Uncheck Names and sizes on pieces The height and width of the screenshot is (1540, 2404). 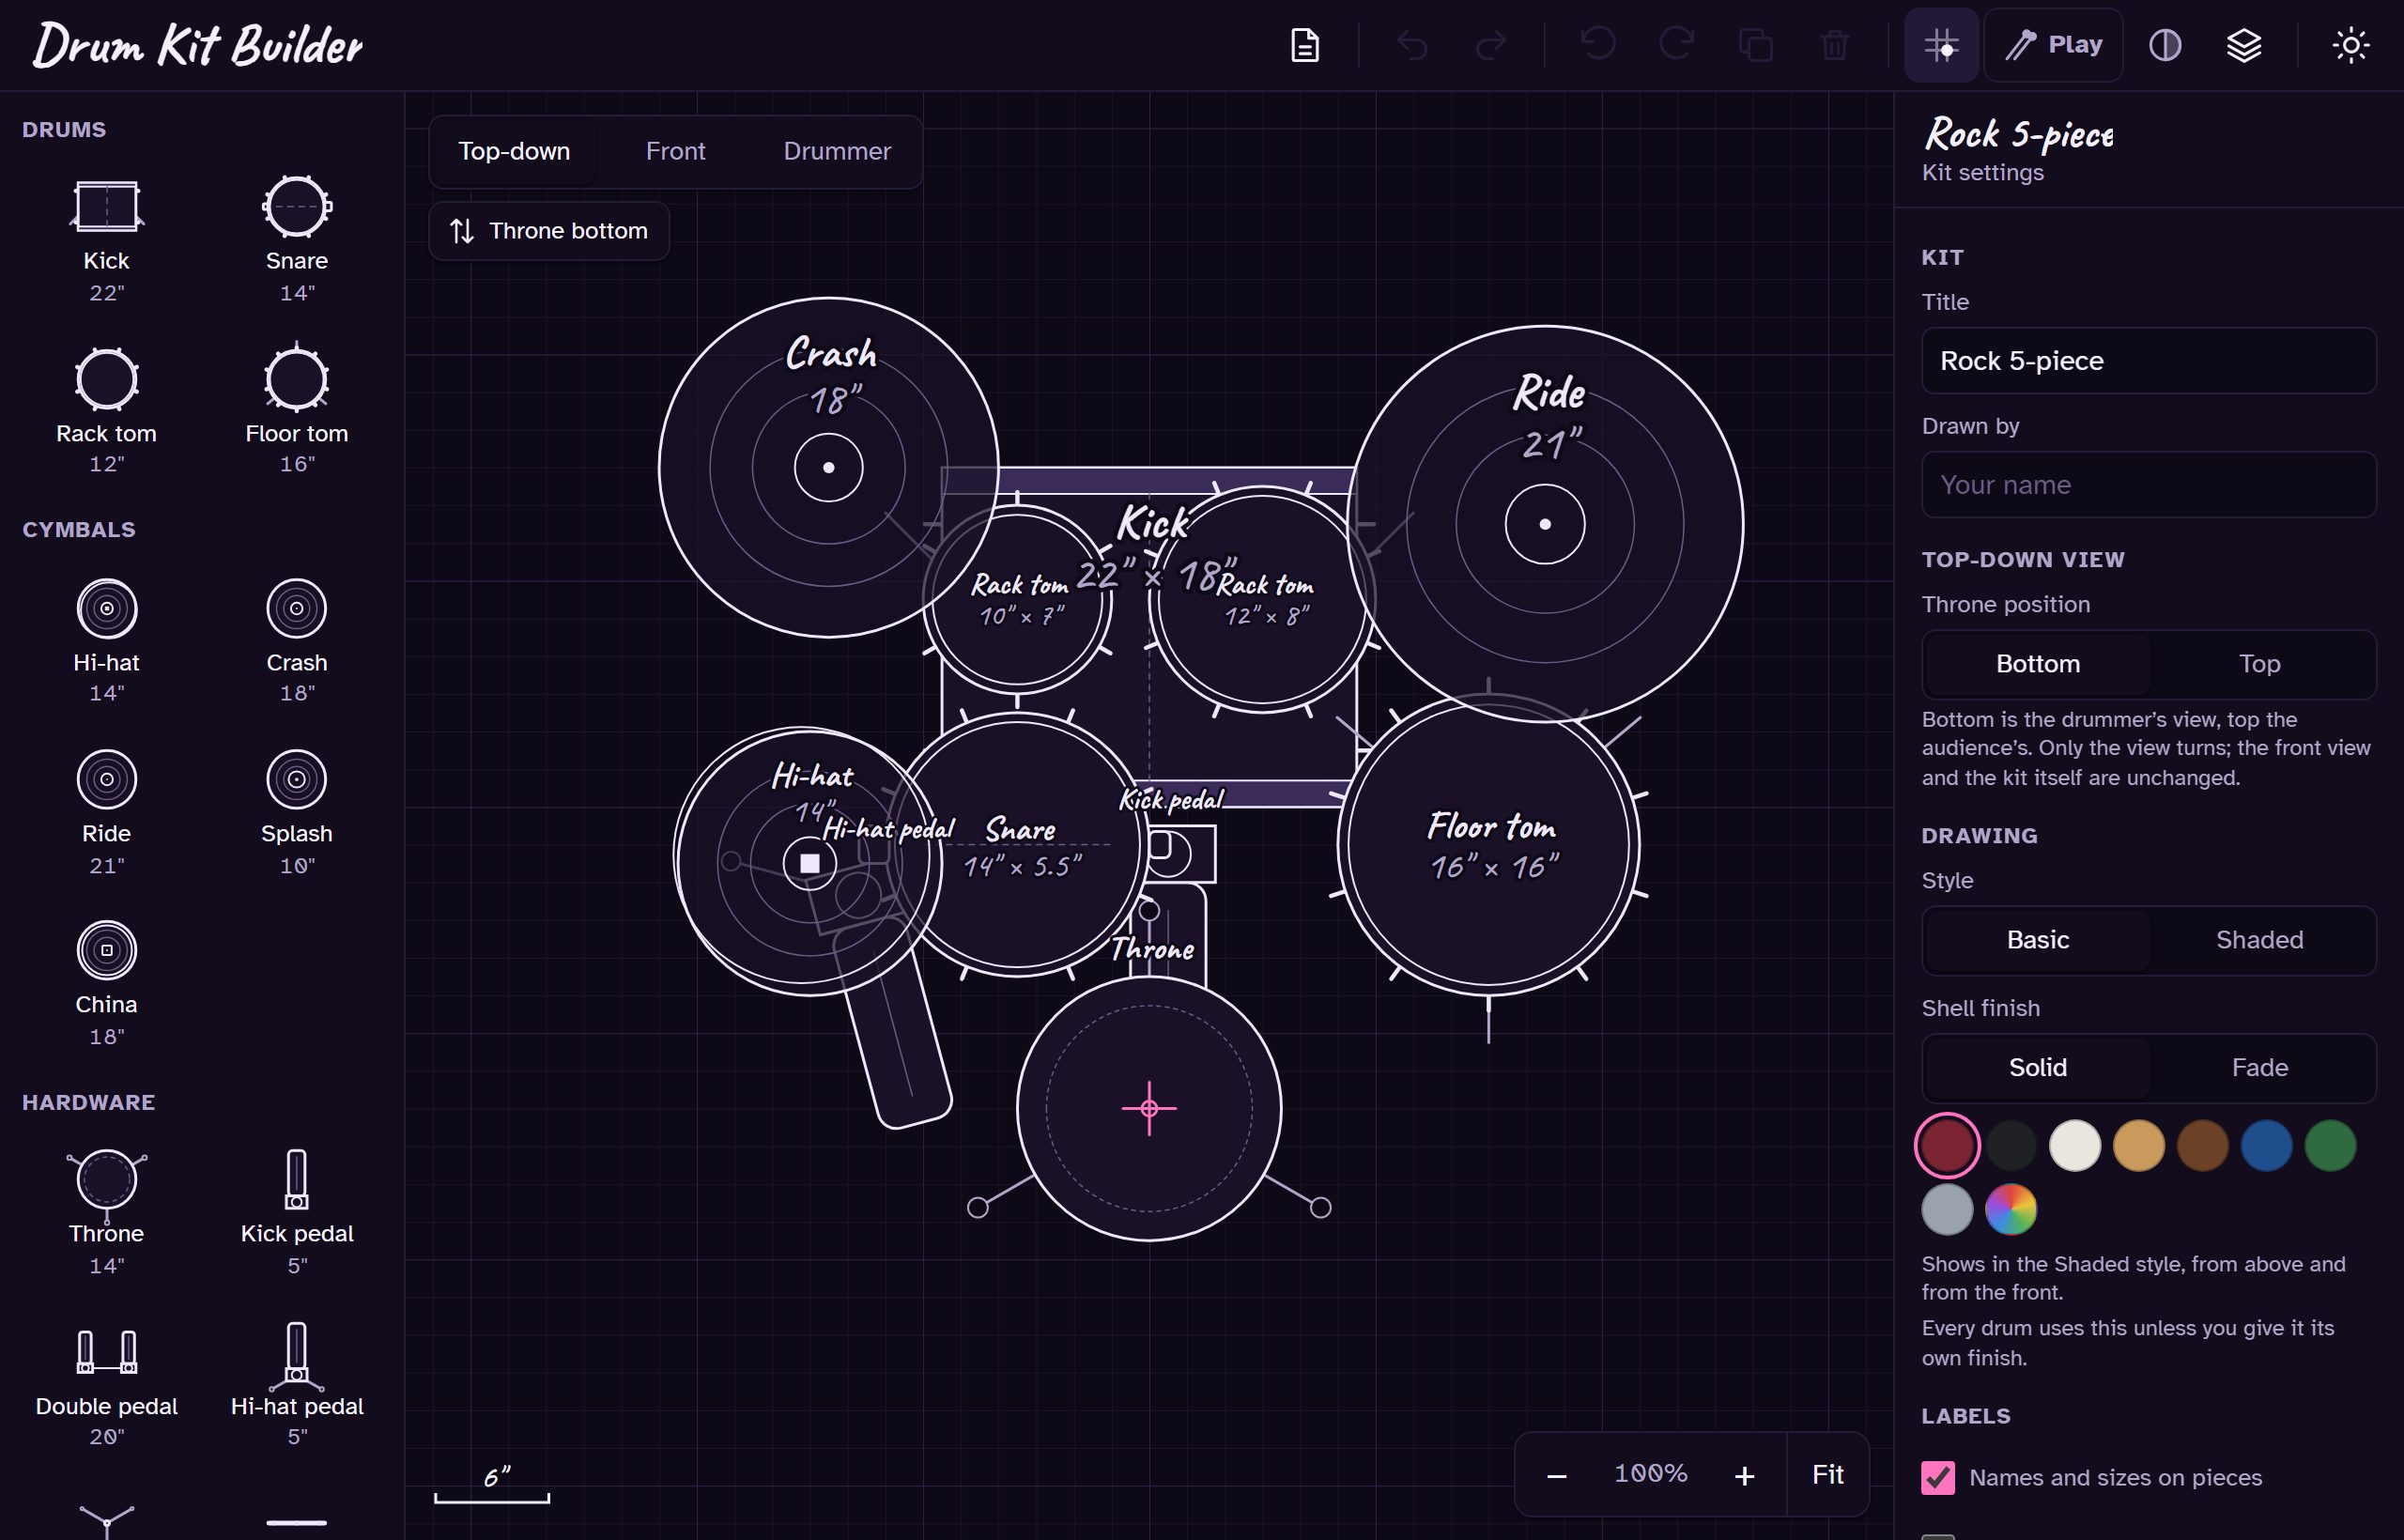1938,1477
